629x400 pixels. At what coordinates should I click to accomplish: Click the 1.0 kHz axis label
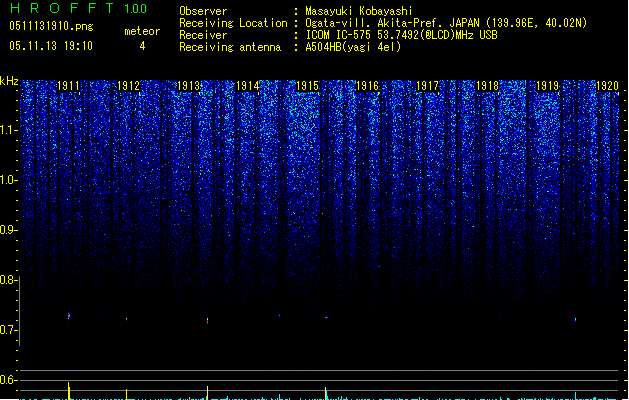pos(8,180)
